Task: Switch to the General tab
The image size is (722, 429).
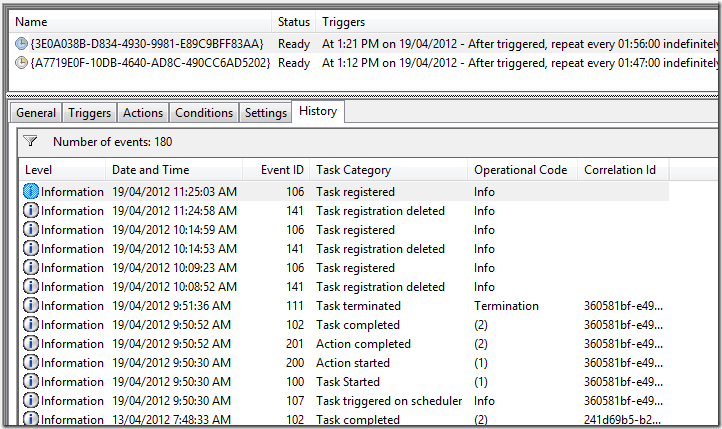Action: 36,113
